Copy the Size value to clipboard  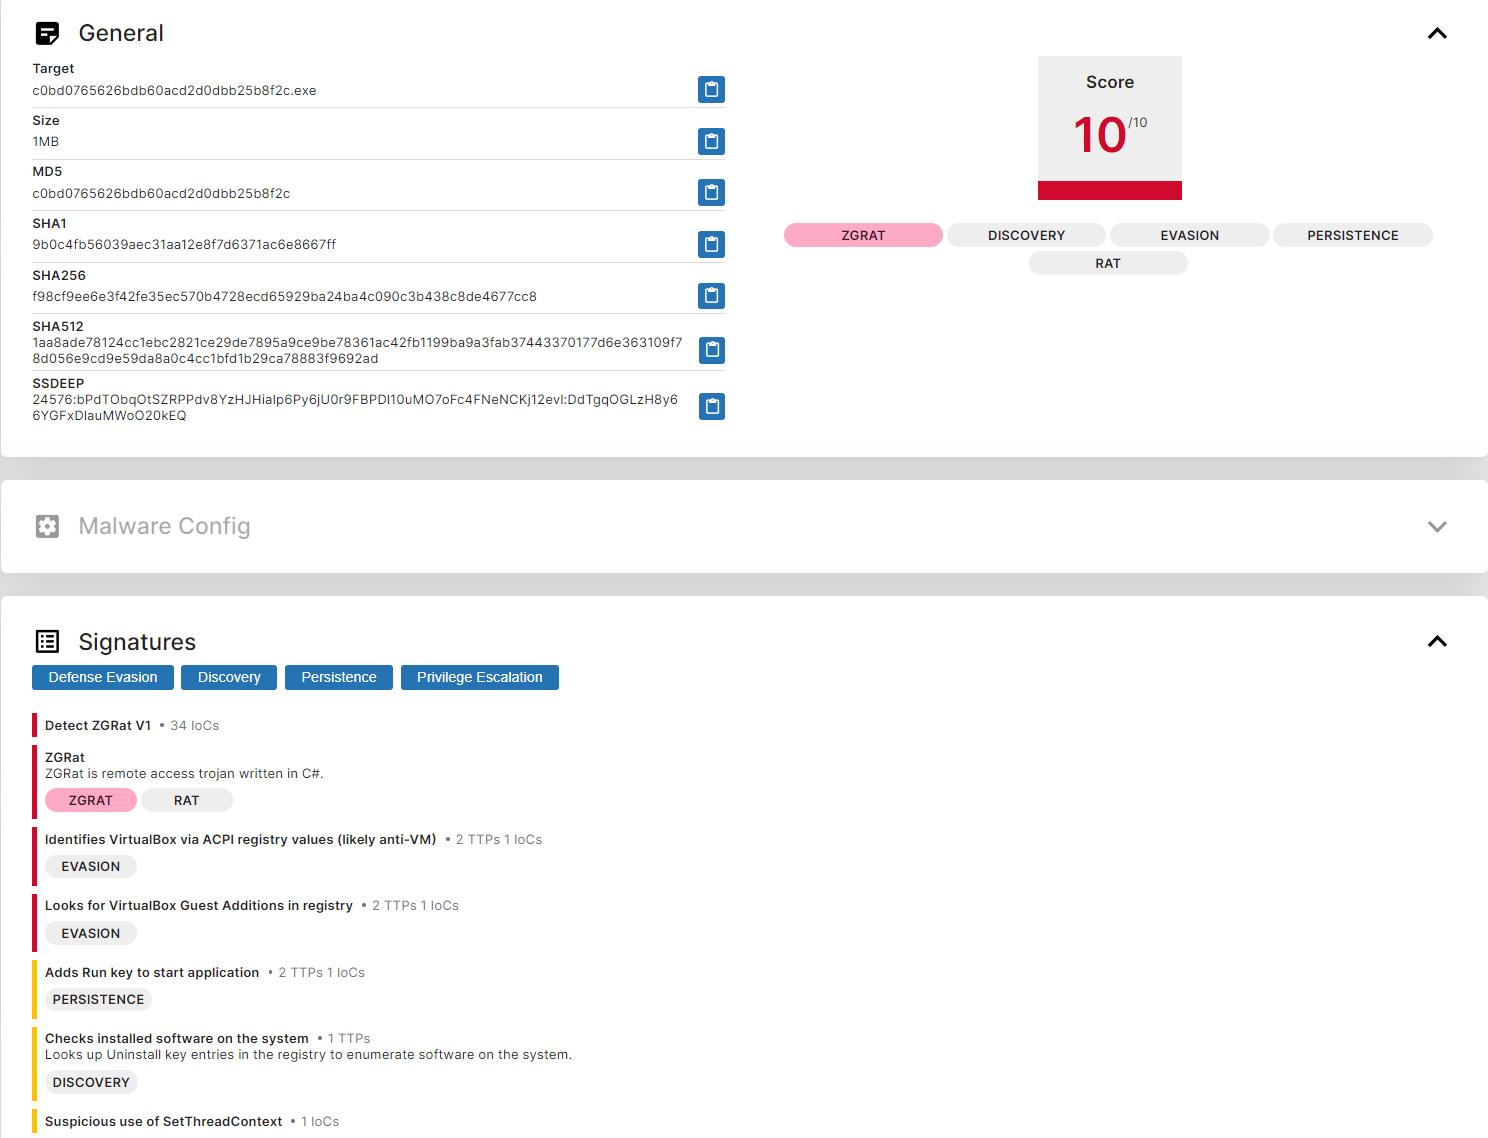[x=711, y=141]
